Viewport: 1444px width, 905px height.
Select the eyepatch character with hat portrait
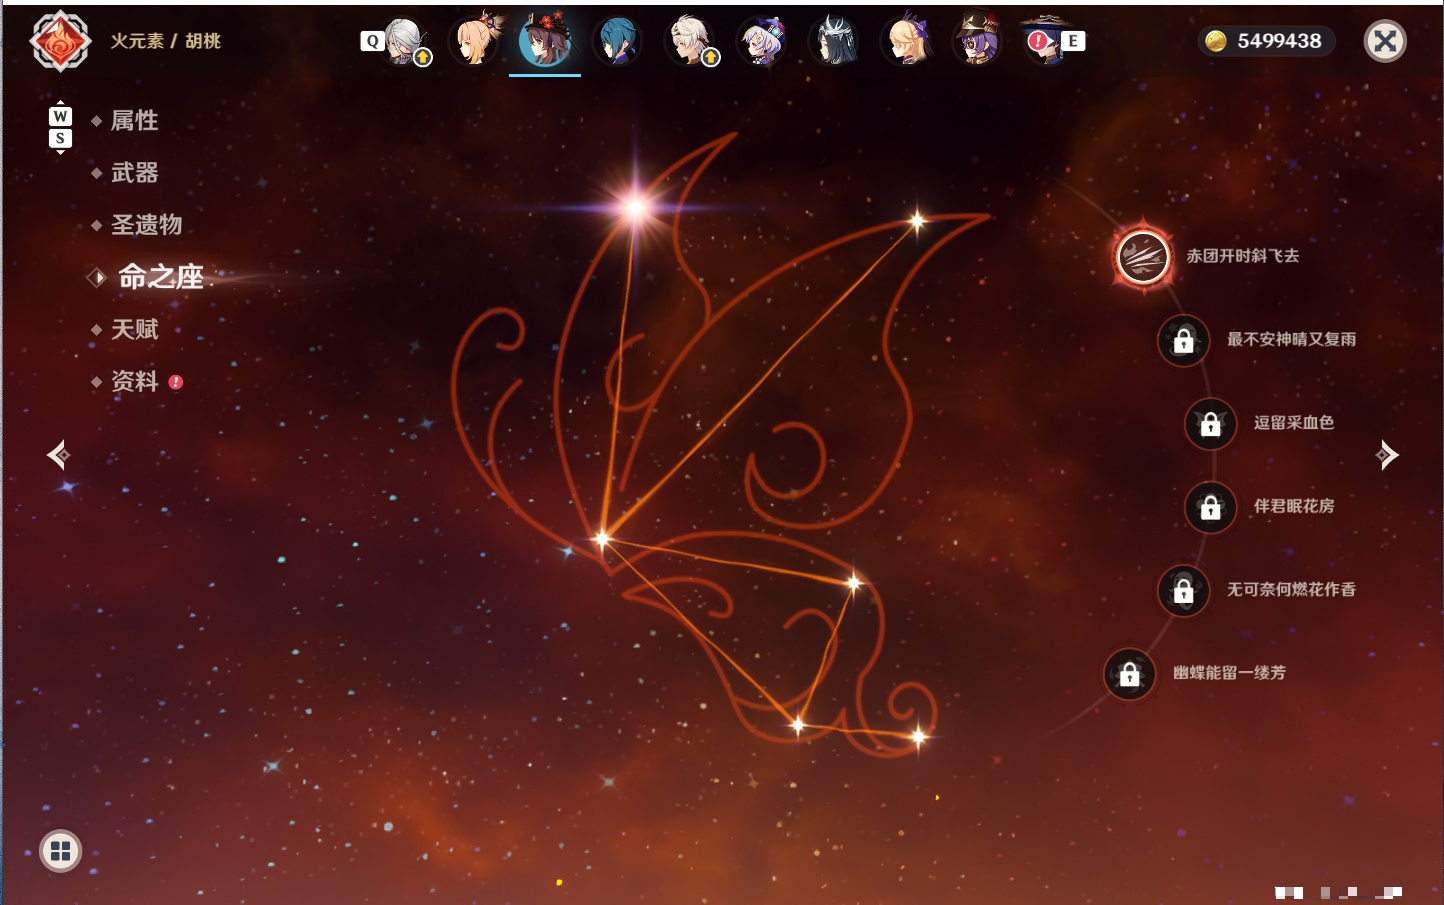(977, 41)
